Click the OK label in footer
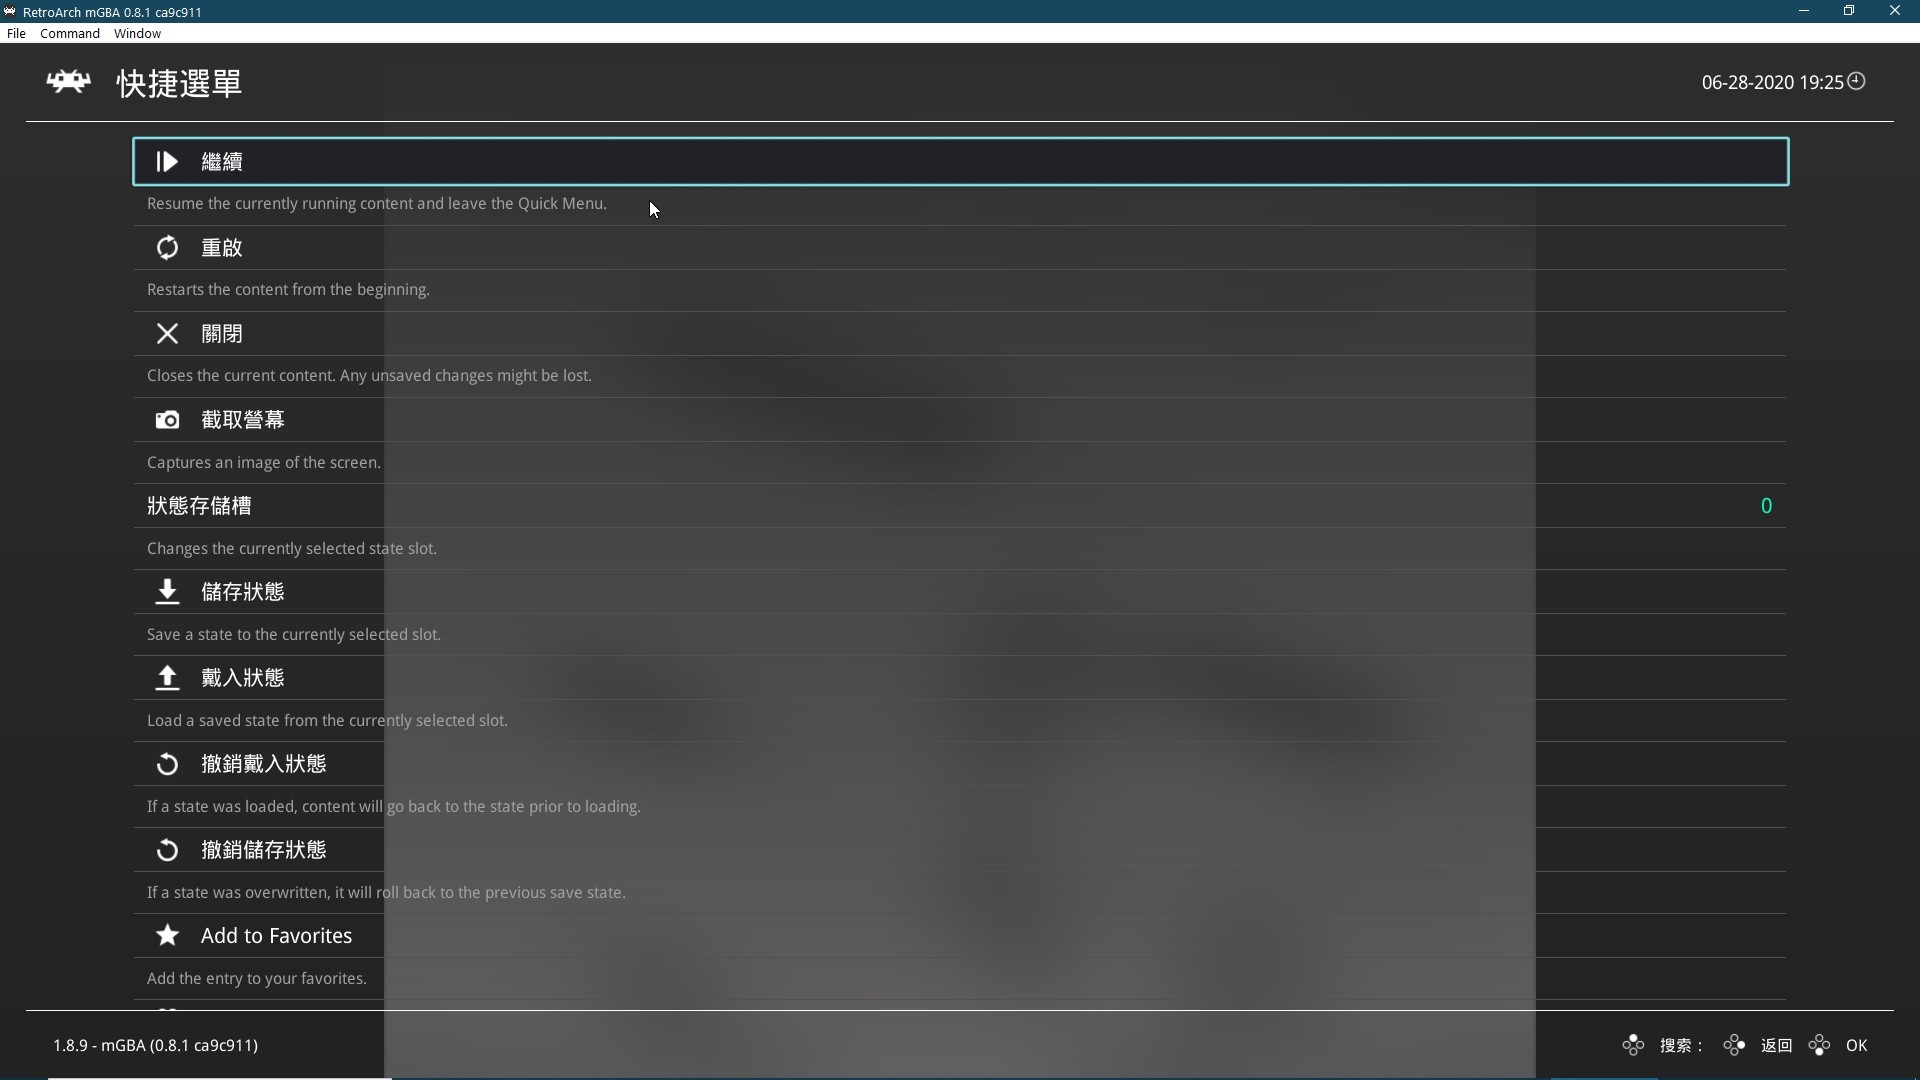The image size is (1920, 1080). [1857, 1045]
